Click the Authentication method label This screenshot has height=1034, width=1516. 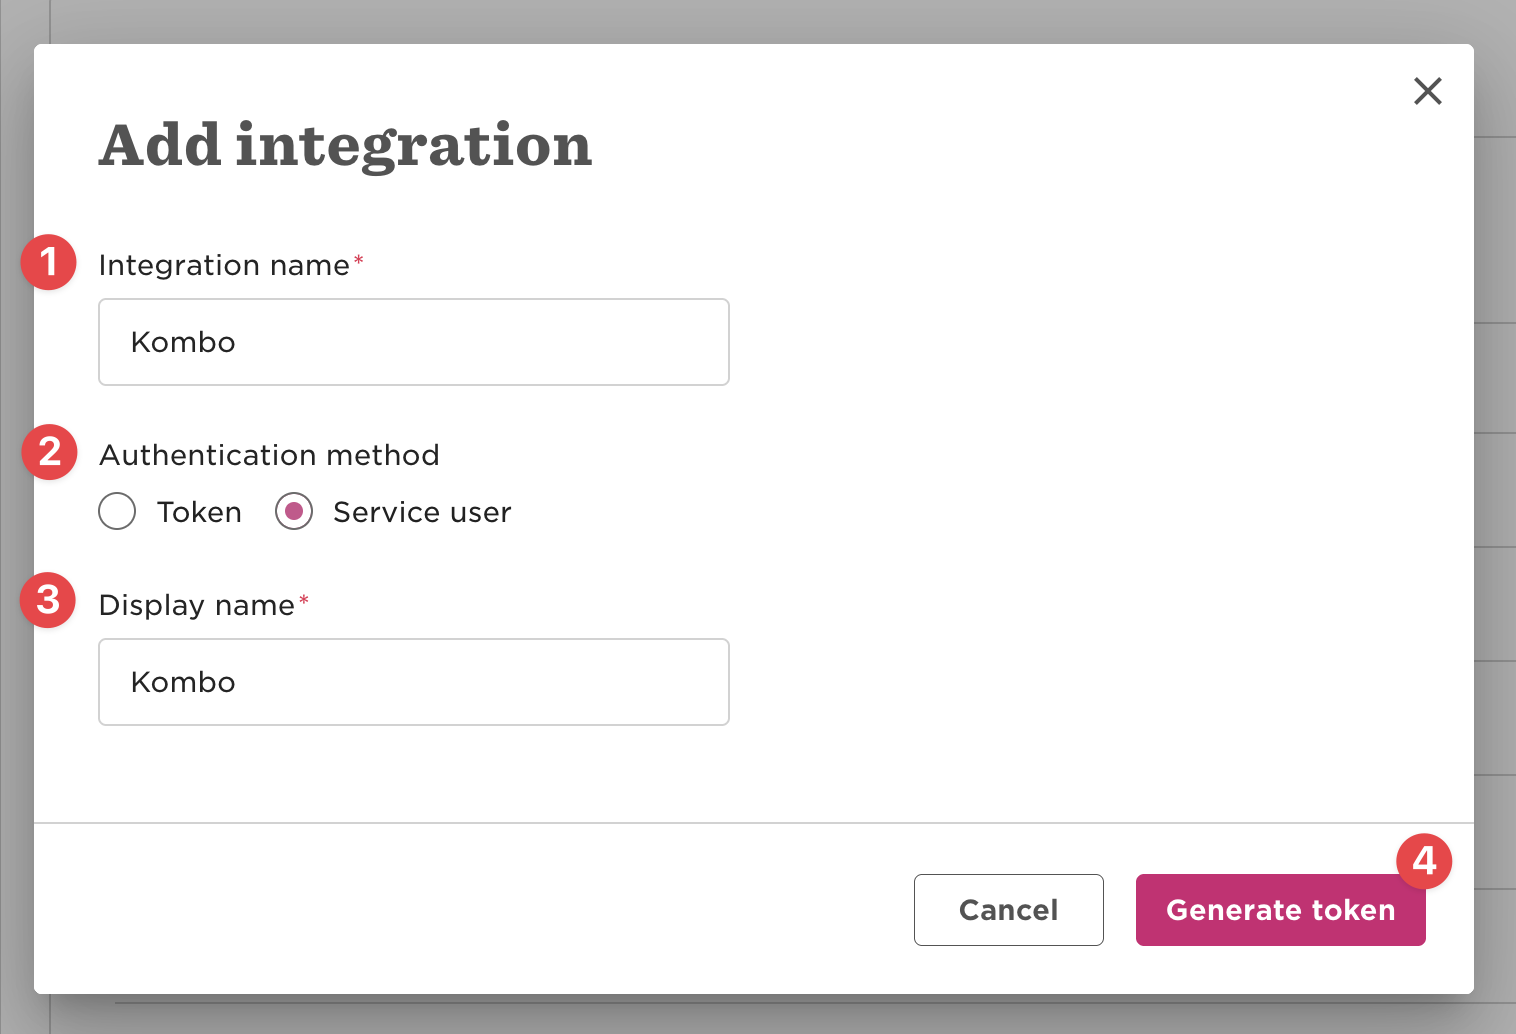point(269,455)
